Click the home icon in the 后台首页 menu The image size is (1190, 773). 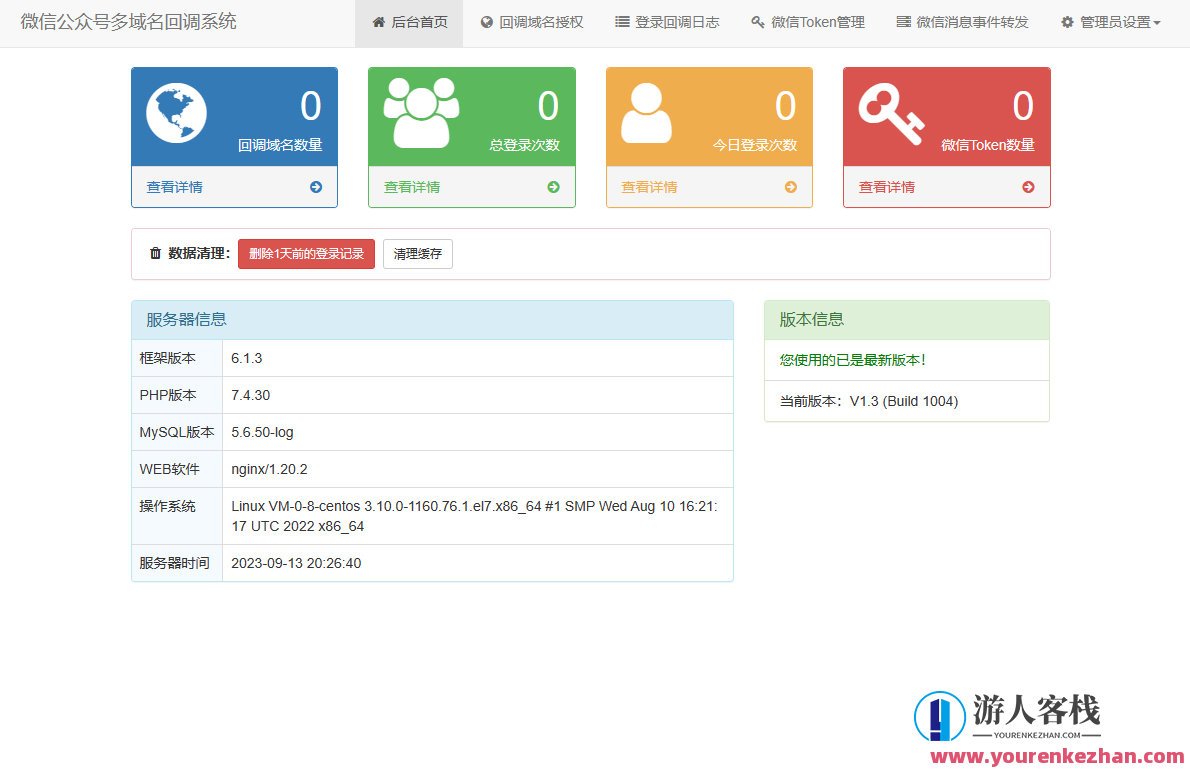378,21
